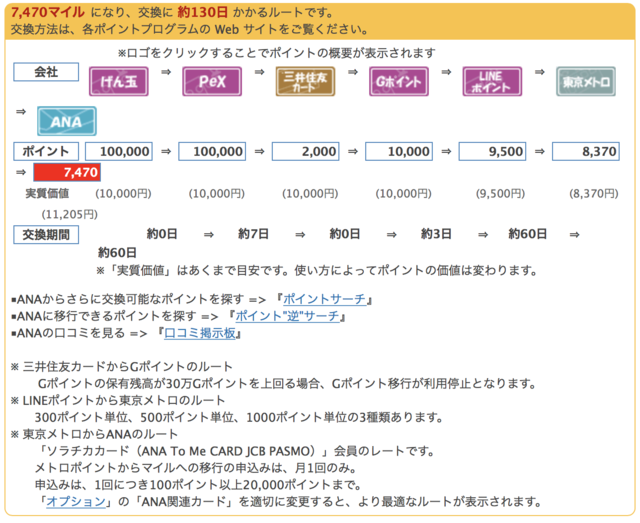Click the 2,000 point box
The image size is (640, 523).
coord(306,151)
